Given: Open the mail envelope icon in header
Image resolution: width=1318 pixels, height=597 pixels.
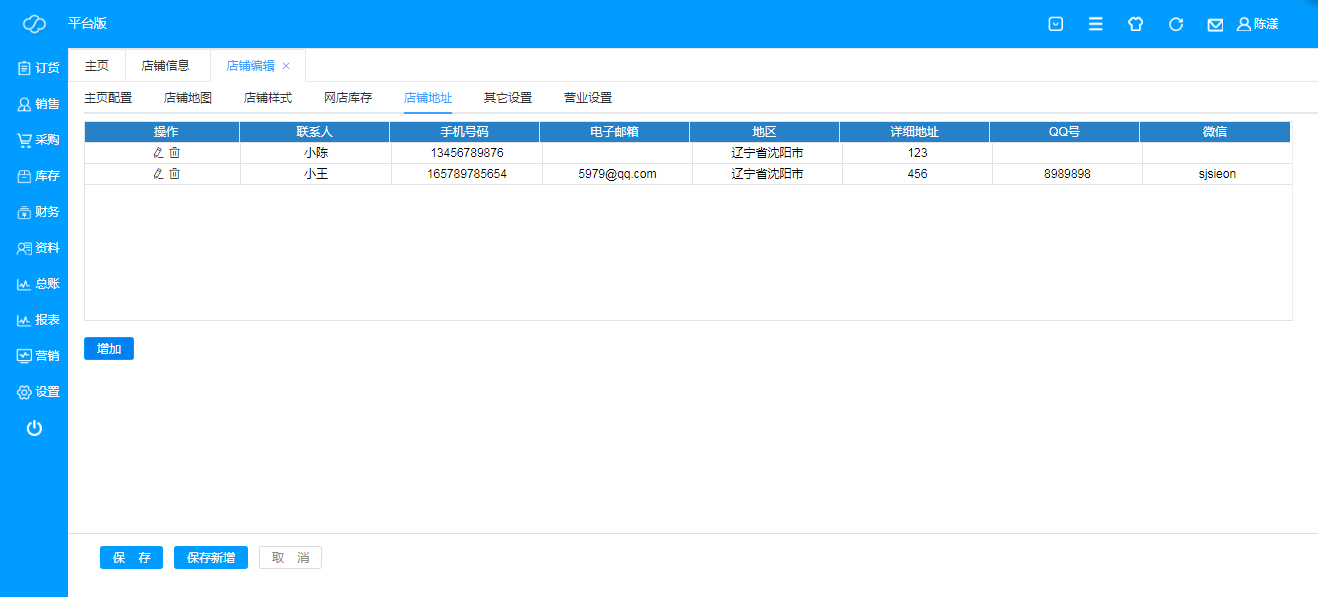Looking at the screenshot, I should tap(1215, 24).
